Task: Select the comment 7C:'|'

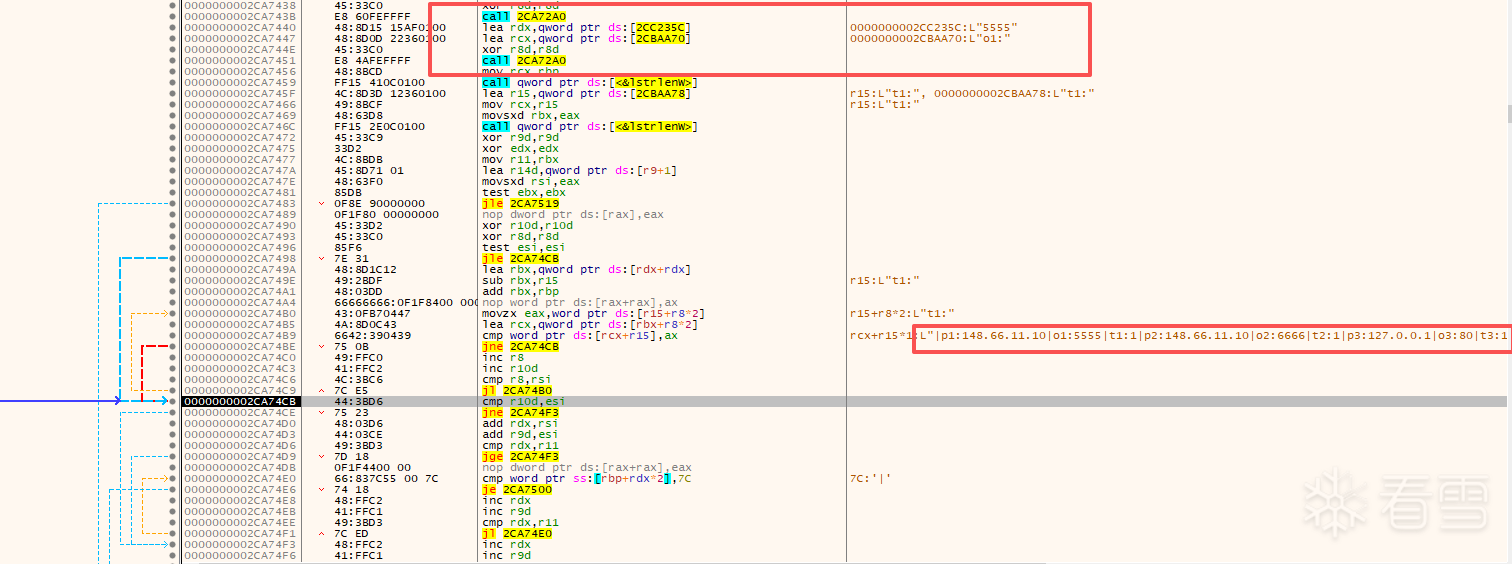Action: tap(870, 478)
